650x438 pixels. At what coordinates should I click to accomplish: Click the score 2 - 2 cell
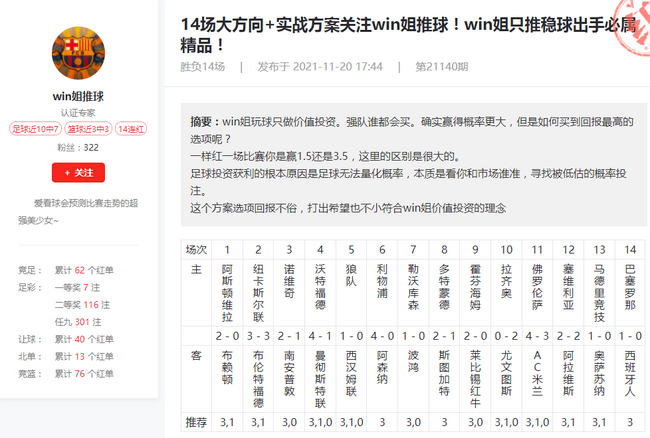(568, 336)
